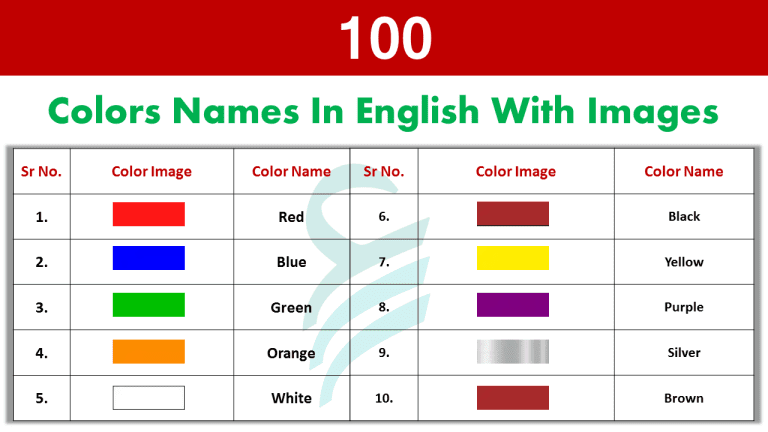Click the color swatch beside Black in row 6
This screenshot has width=768, height=432.
pos(513,214)
